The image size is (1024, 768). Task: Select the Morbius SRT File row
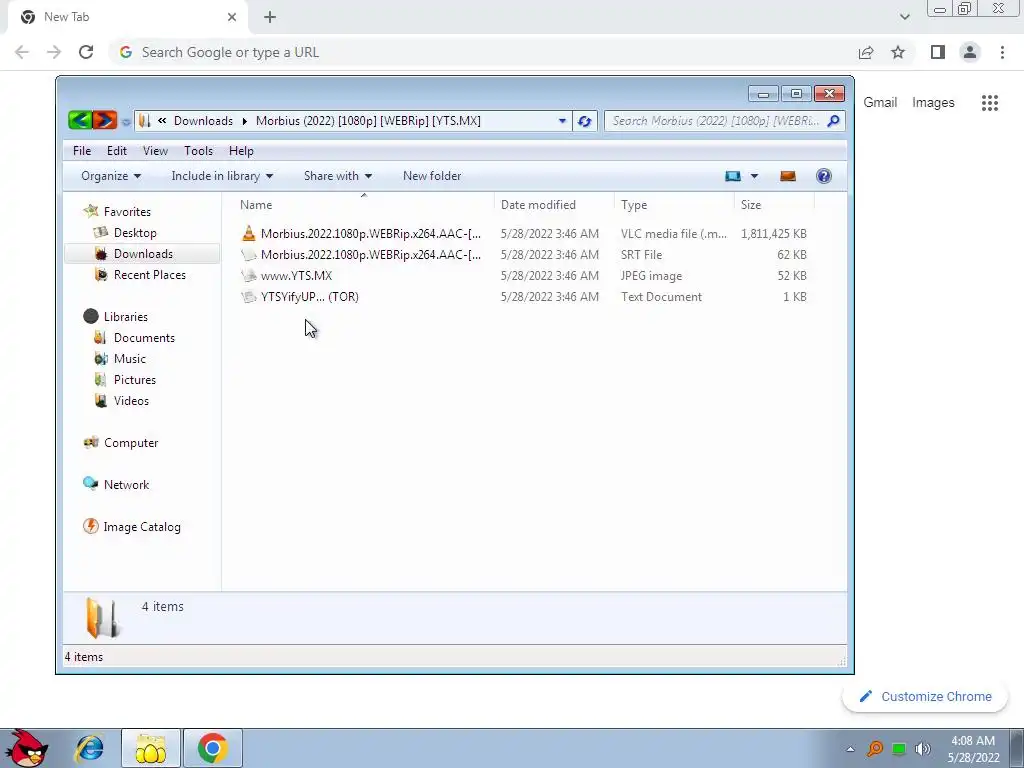coord(523,255)
